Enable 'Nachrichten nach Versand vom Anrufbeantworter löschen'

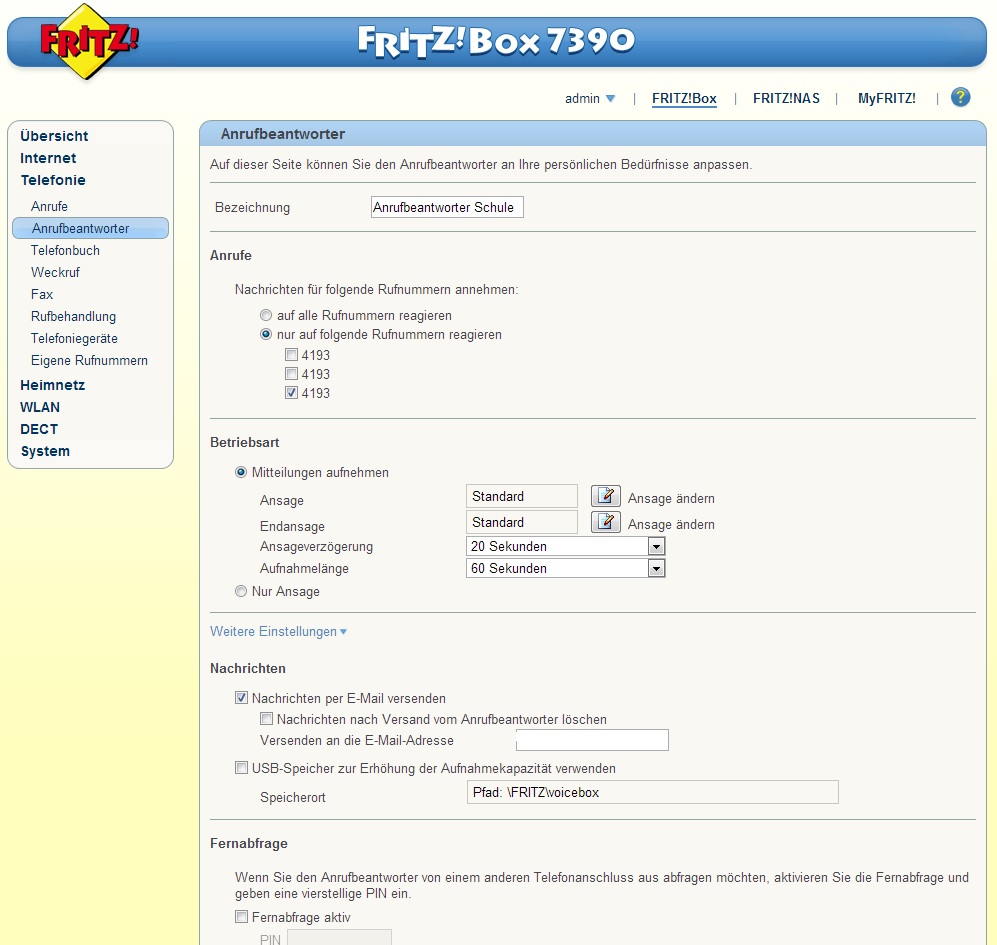click(x=266, y=719)
